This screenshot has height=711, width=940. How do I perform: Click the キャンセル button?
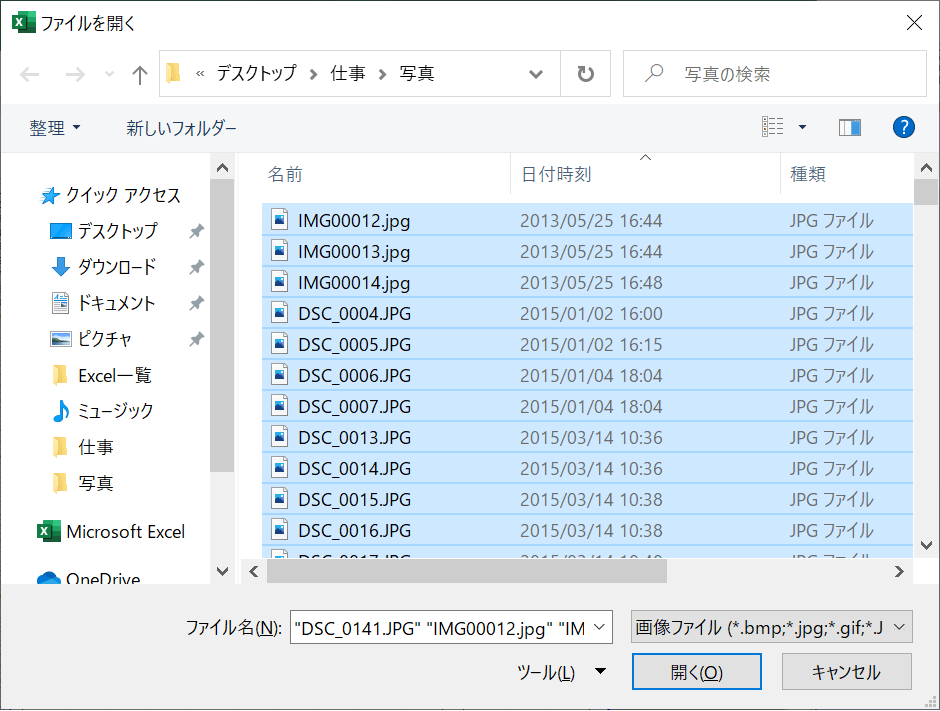click(846, 672)
